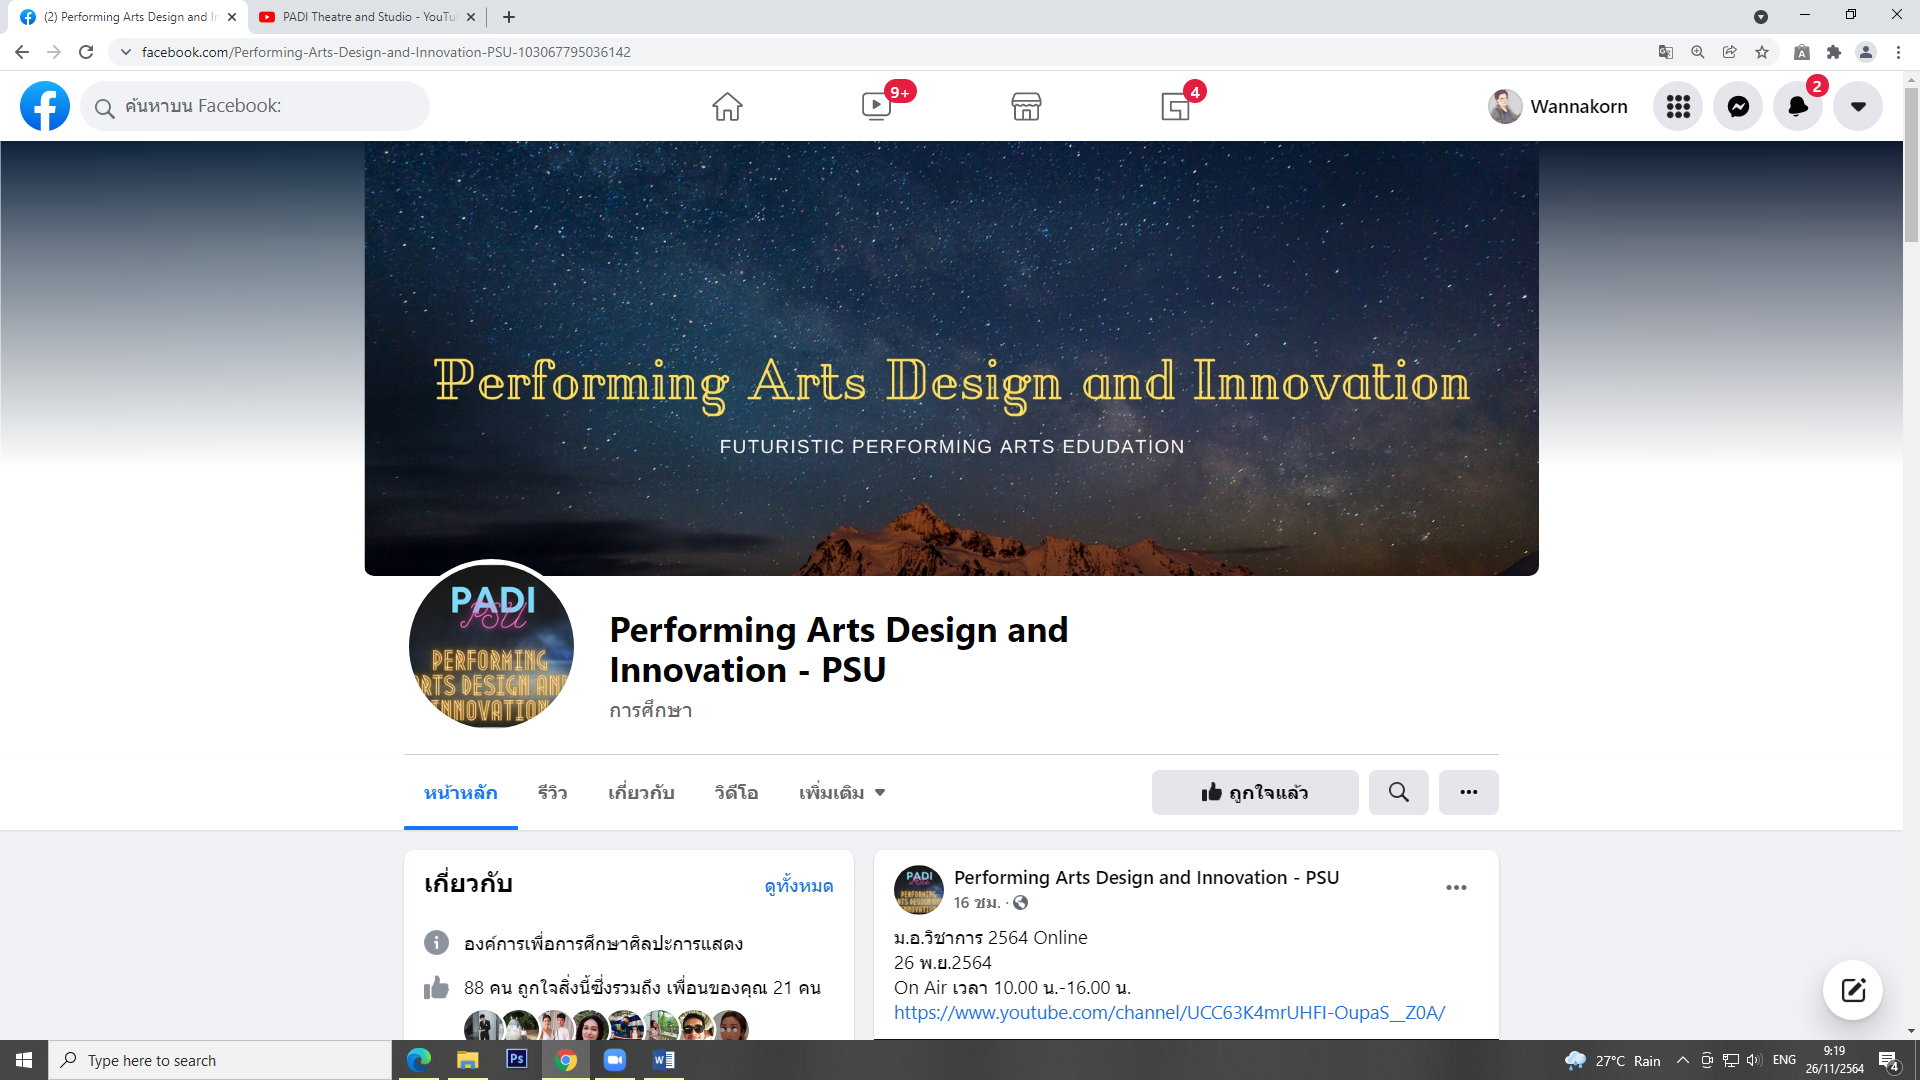Image resolution: width=1920 pixels, height=1080 pixels.
Task: Switch to the รีวิว (Reviews) tab
Action: pos(552,792)
